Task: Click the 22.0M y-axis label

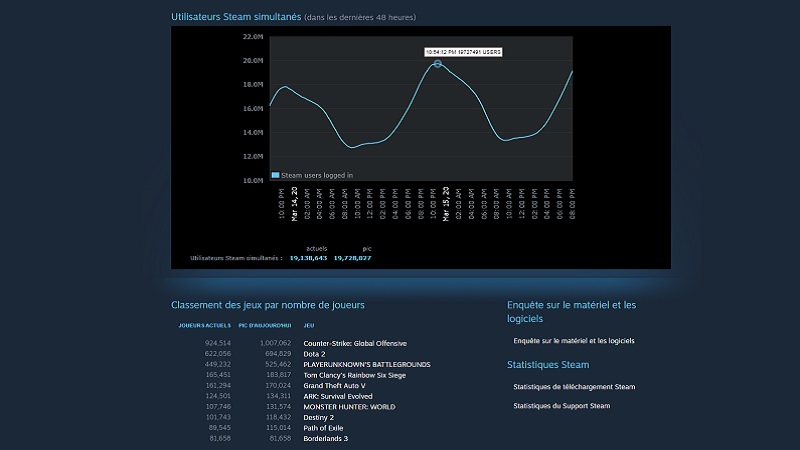Action: point(253,37)
